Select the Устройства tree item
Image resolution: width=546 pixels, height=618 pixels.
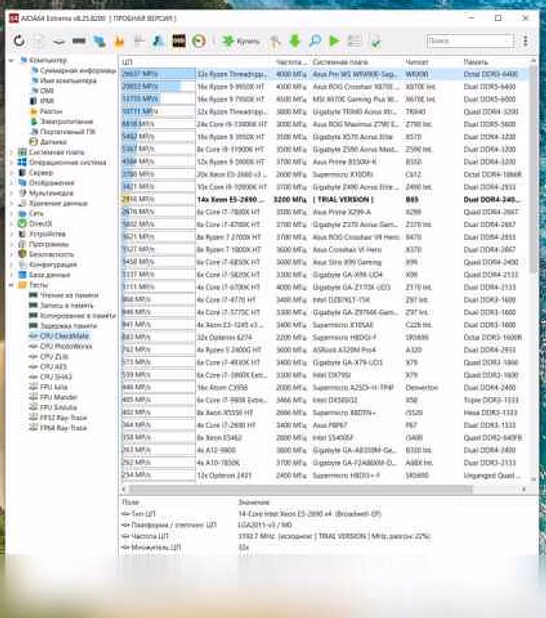tap(47, 234)
